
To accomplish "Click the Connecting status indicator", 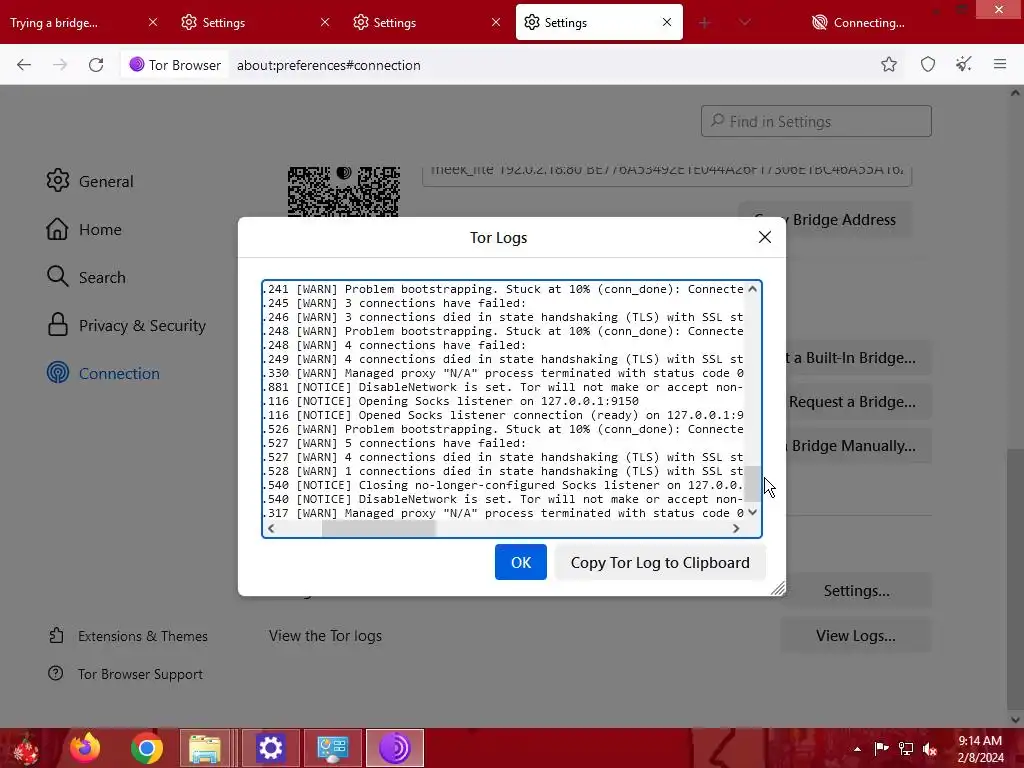I will coord(858,22).
